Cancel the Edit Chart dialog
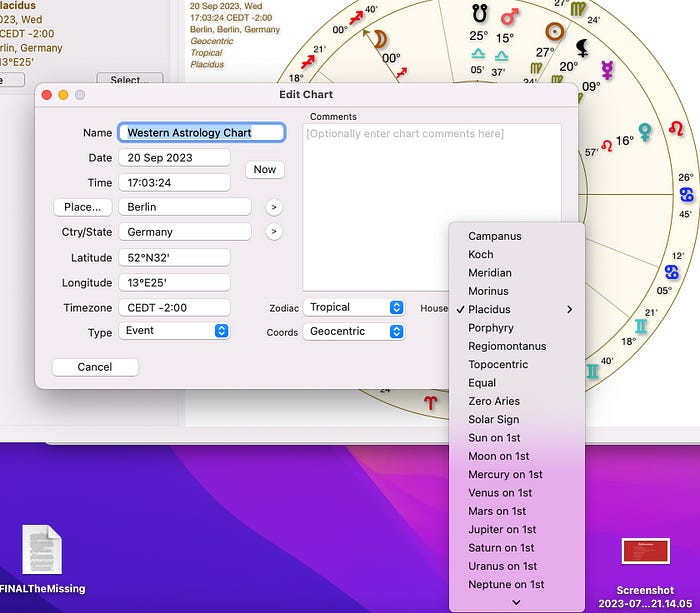This screenshot has width=700, height=613. [95, 367]
